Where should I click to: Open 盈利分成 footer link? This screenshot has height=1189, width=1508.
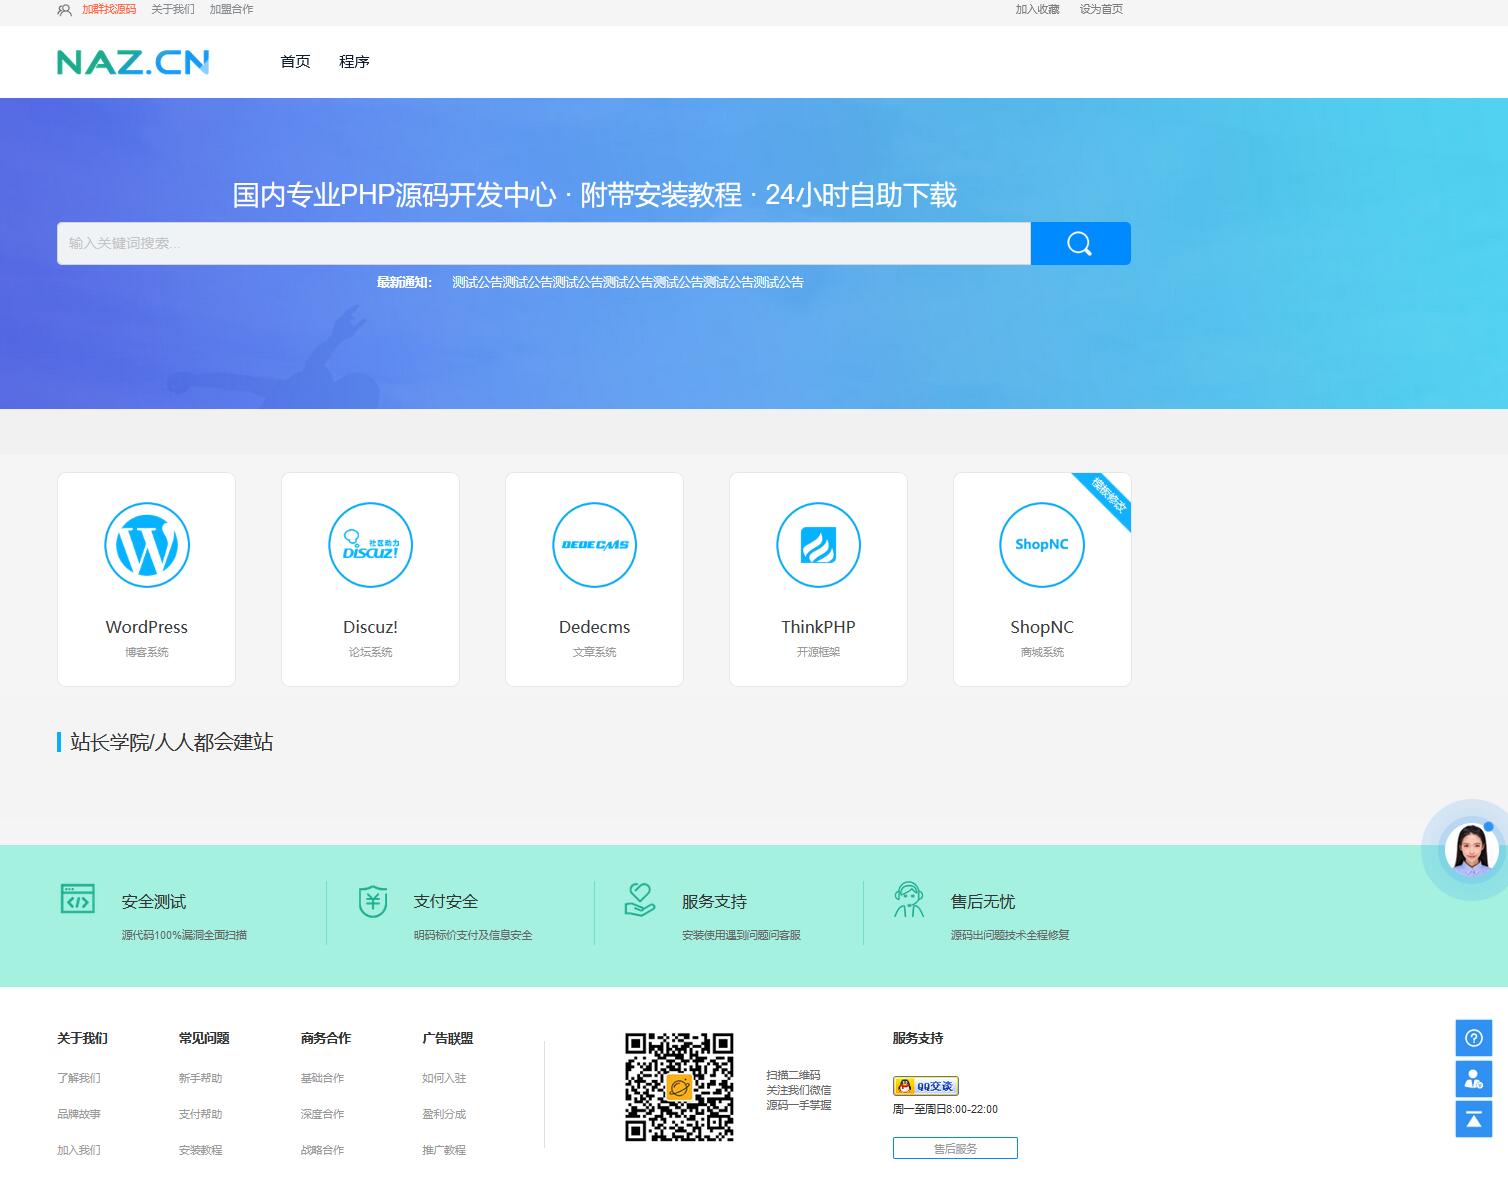tap(444, 1114)
